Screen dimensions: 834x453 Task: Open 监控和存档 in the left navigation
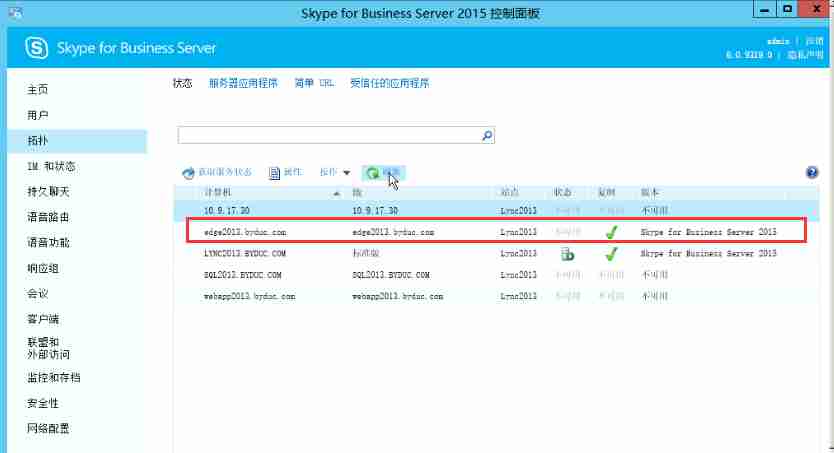[x=54, y=378]
